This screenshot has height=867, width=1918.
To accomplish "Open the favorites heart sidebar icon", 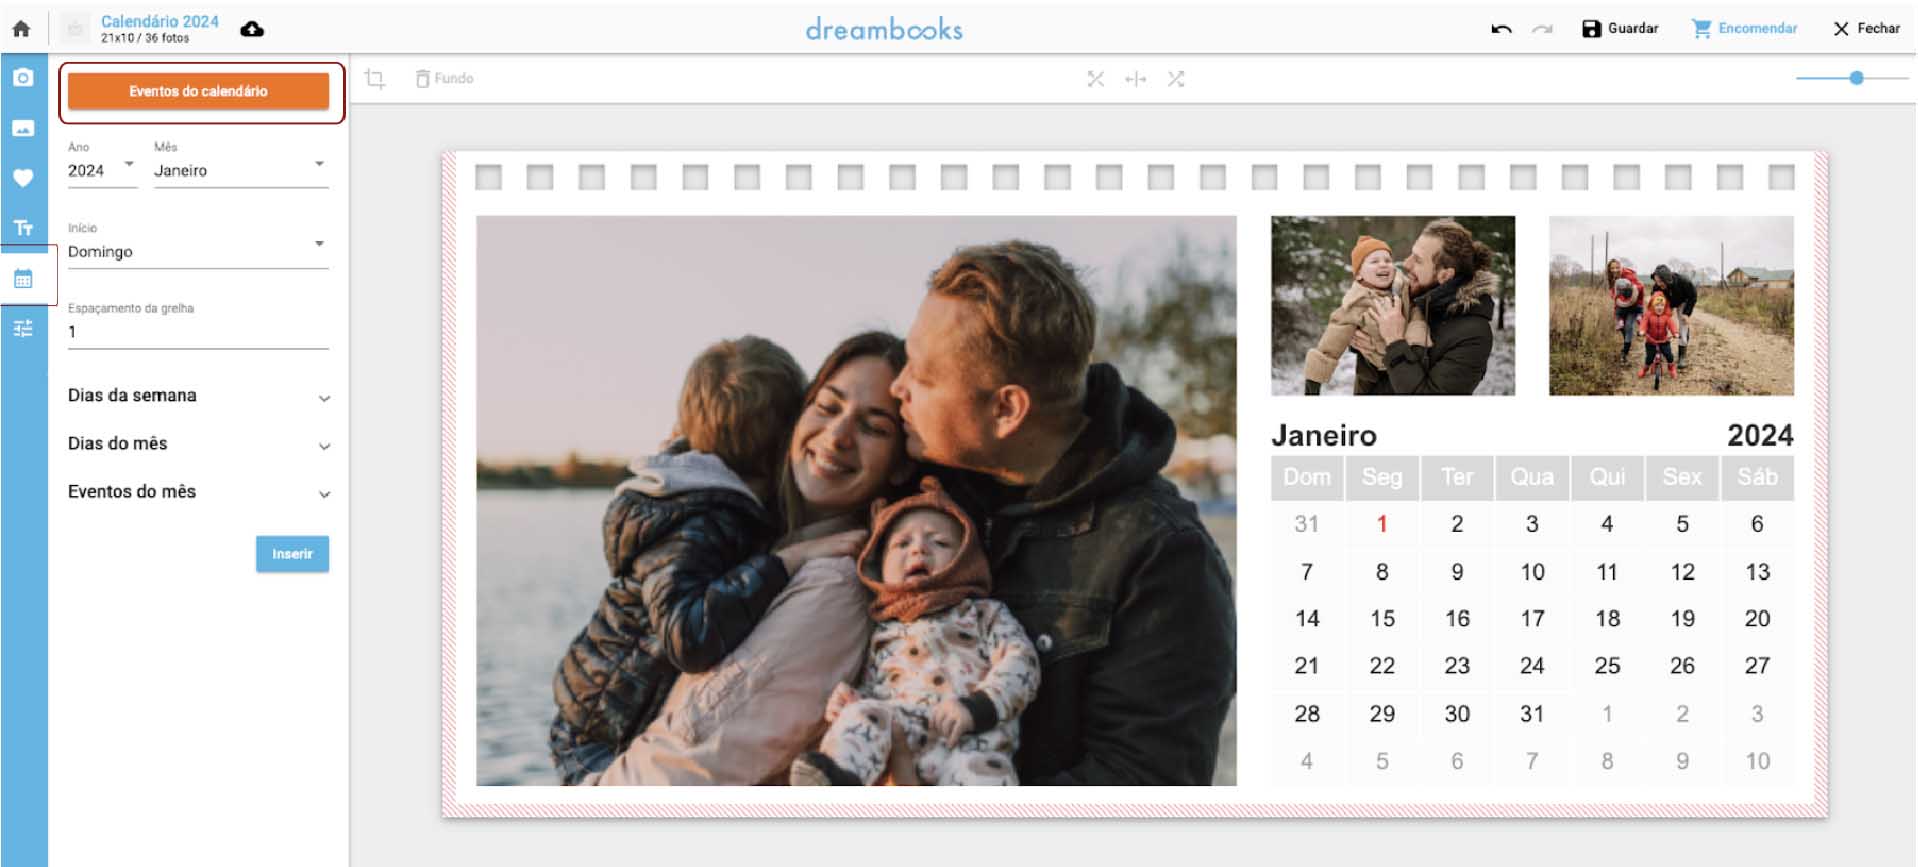I will pyautogui.click(x=23, y=178).
